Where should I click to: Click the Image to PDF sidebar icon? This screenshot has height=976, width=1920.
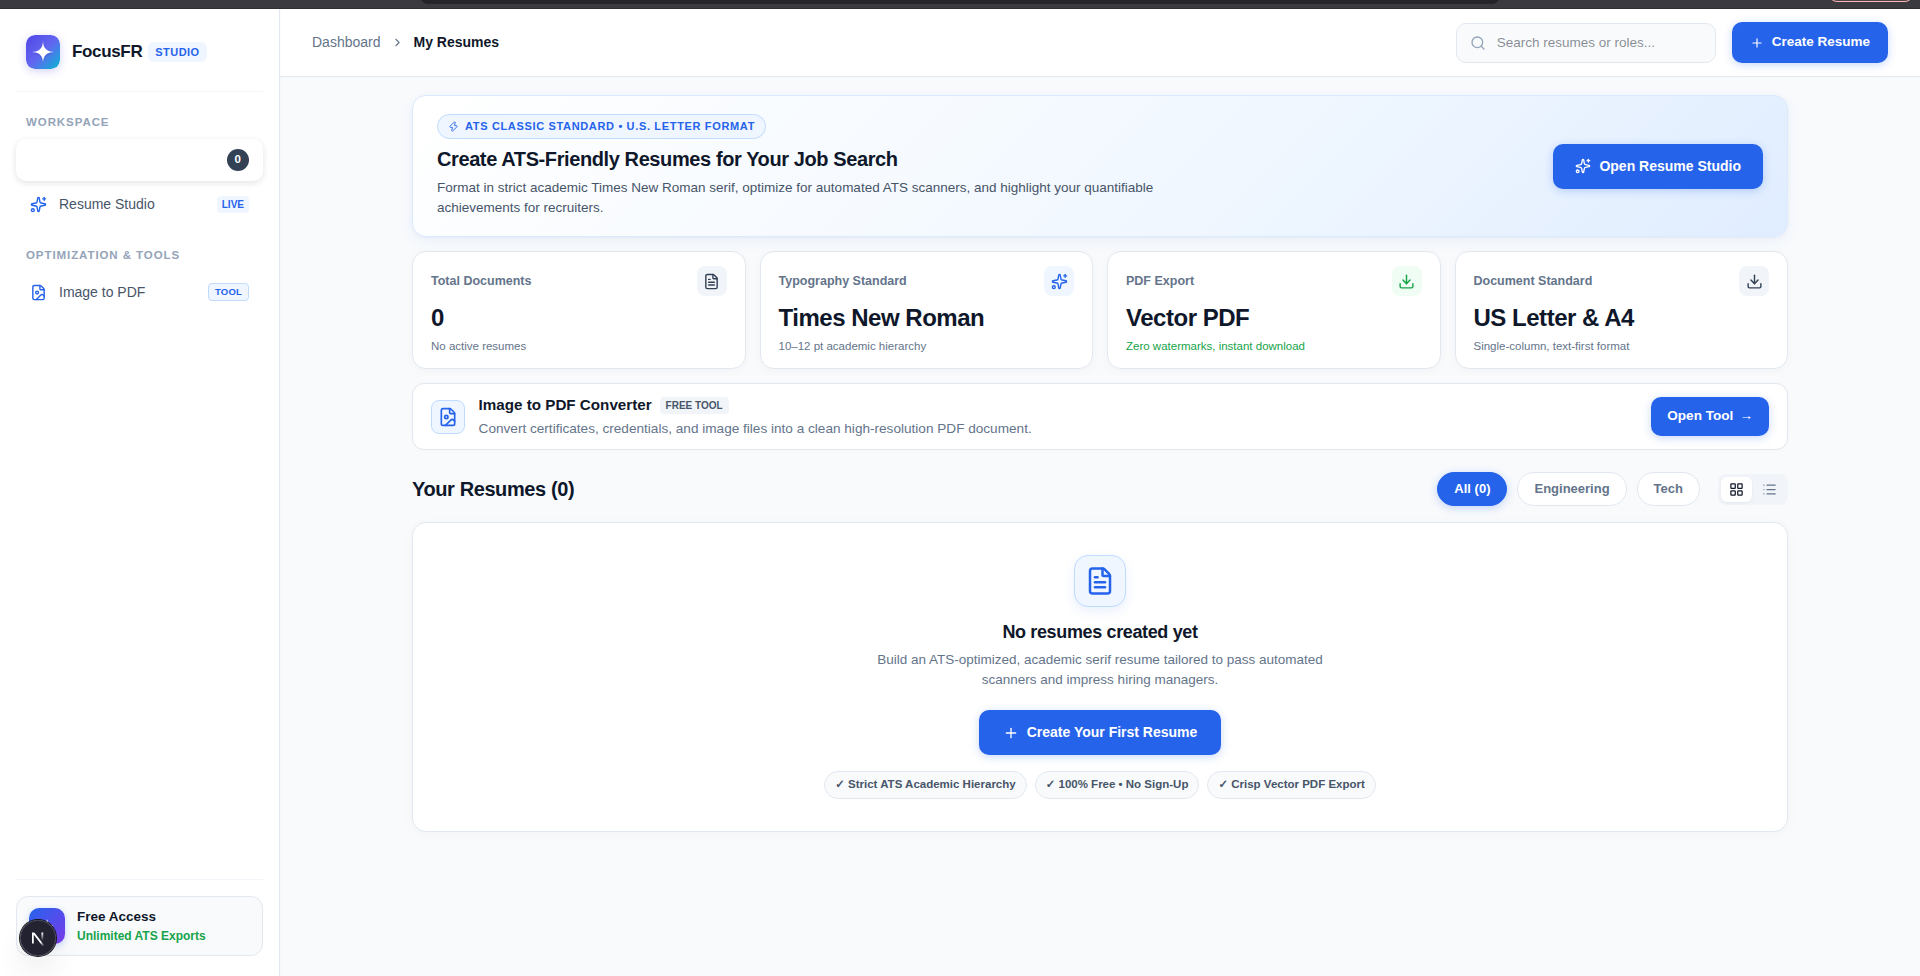38,292
